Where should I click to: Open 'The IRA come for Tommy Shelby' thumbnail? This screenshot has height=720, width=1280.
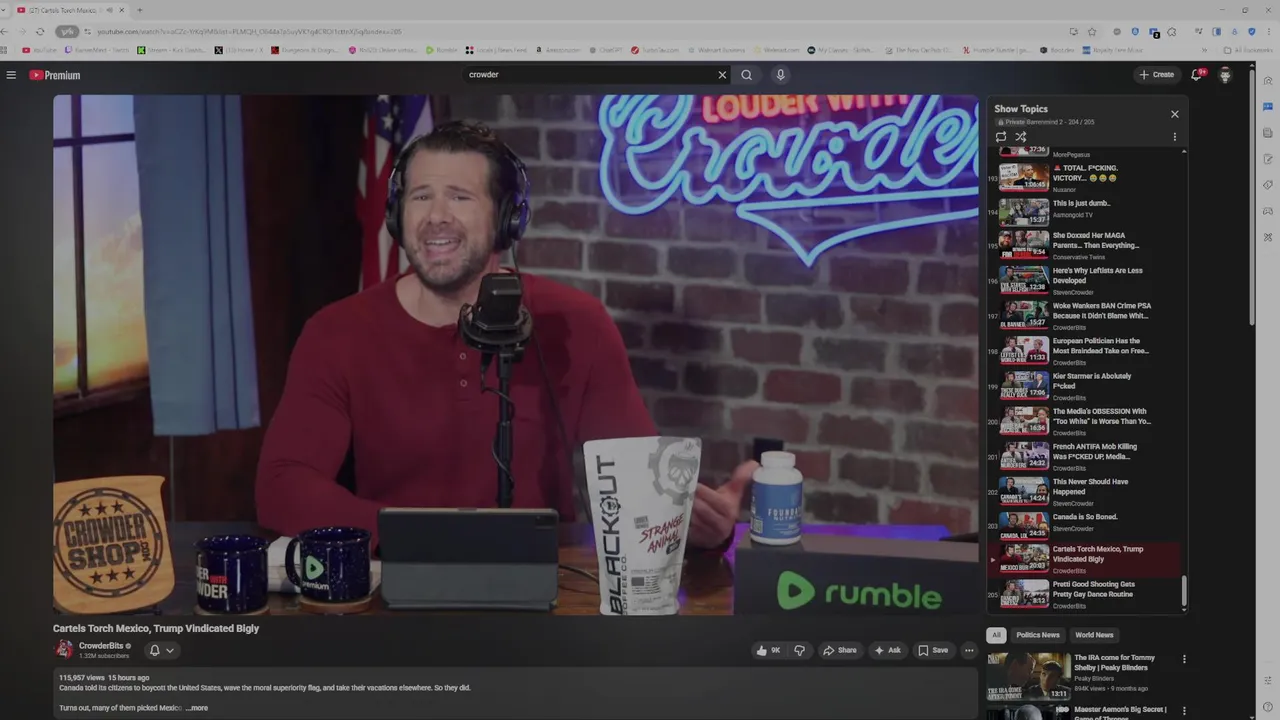pos(1028,676)
